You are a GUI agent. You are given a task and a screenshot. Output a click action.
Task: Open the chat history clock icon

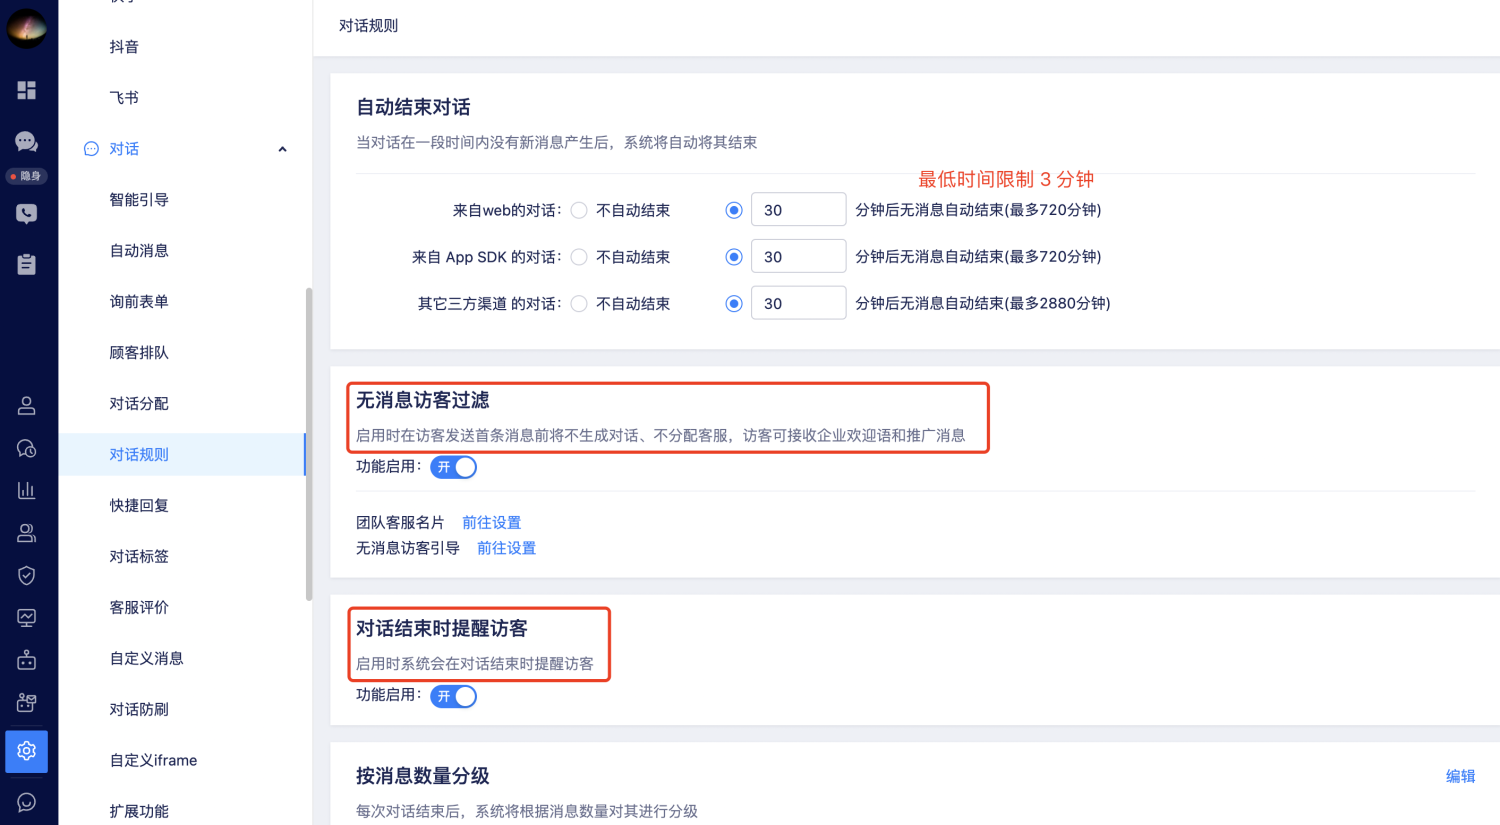click(x=27, y=448)
